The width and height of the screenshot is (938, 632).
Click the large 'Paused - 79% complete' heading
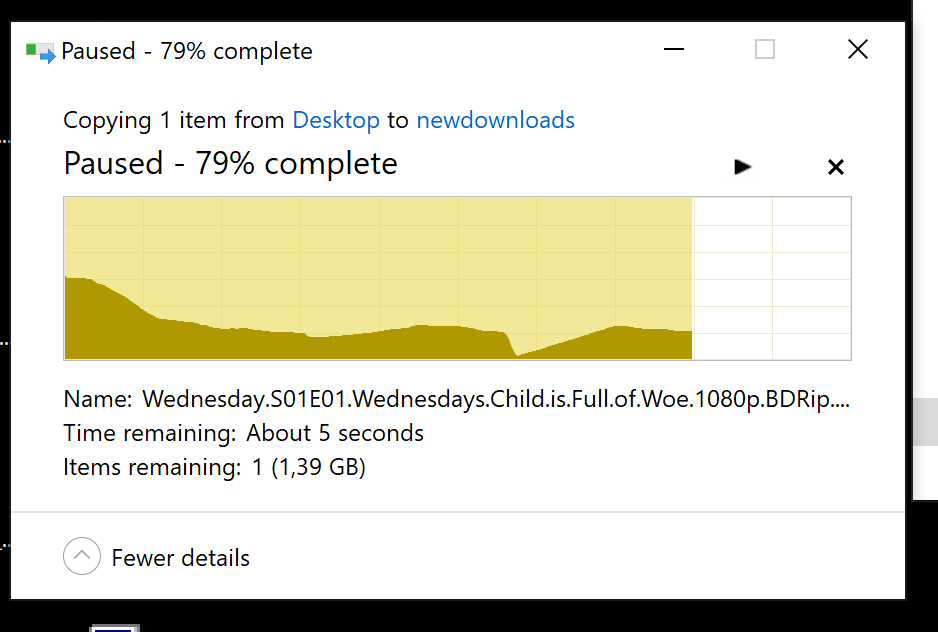coord(230,163)
